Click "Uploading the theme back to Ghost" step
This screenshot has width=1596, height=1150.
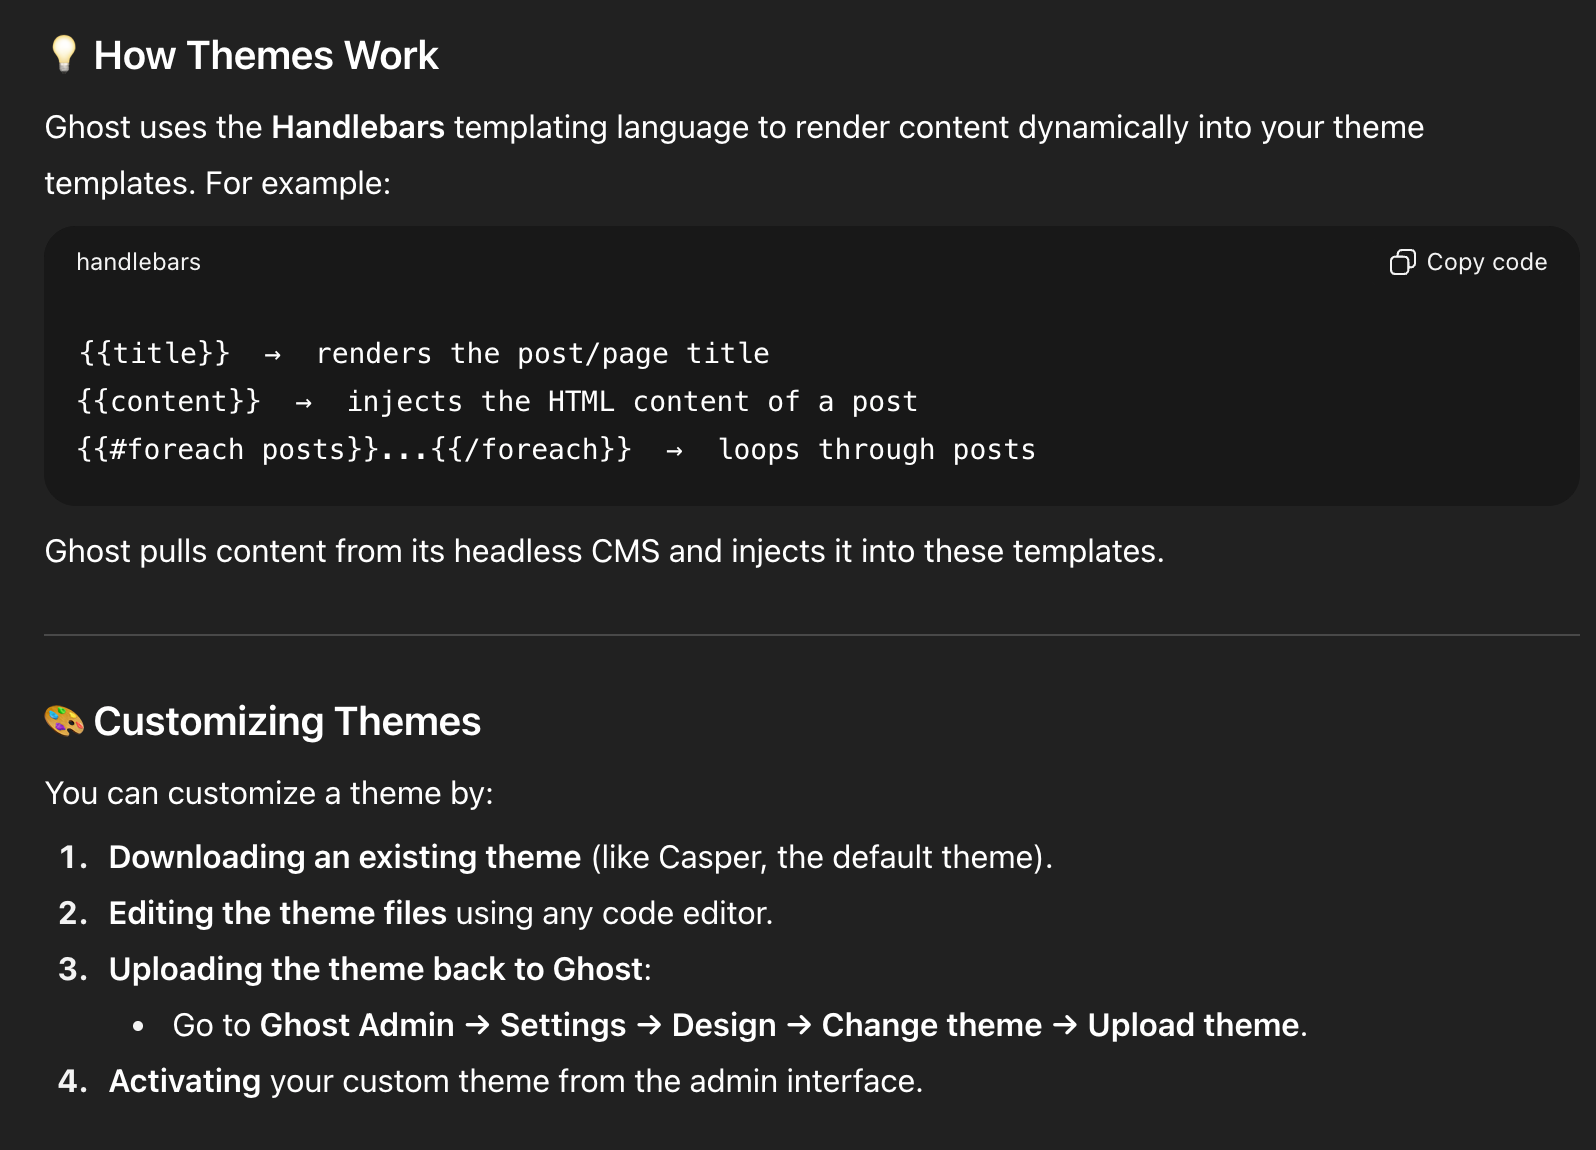376,969
